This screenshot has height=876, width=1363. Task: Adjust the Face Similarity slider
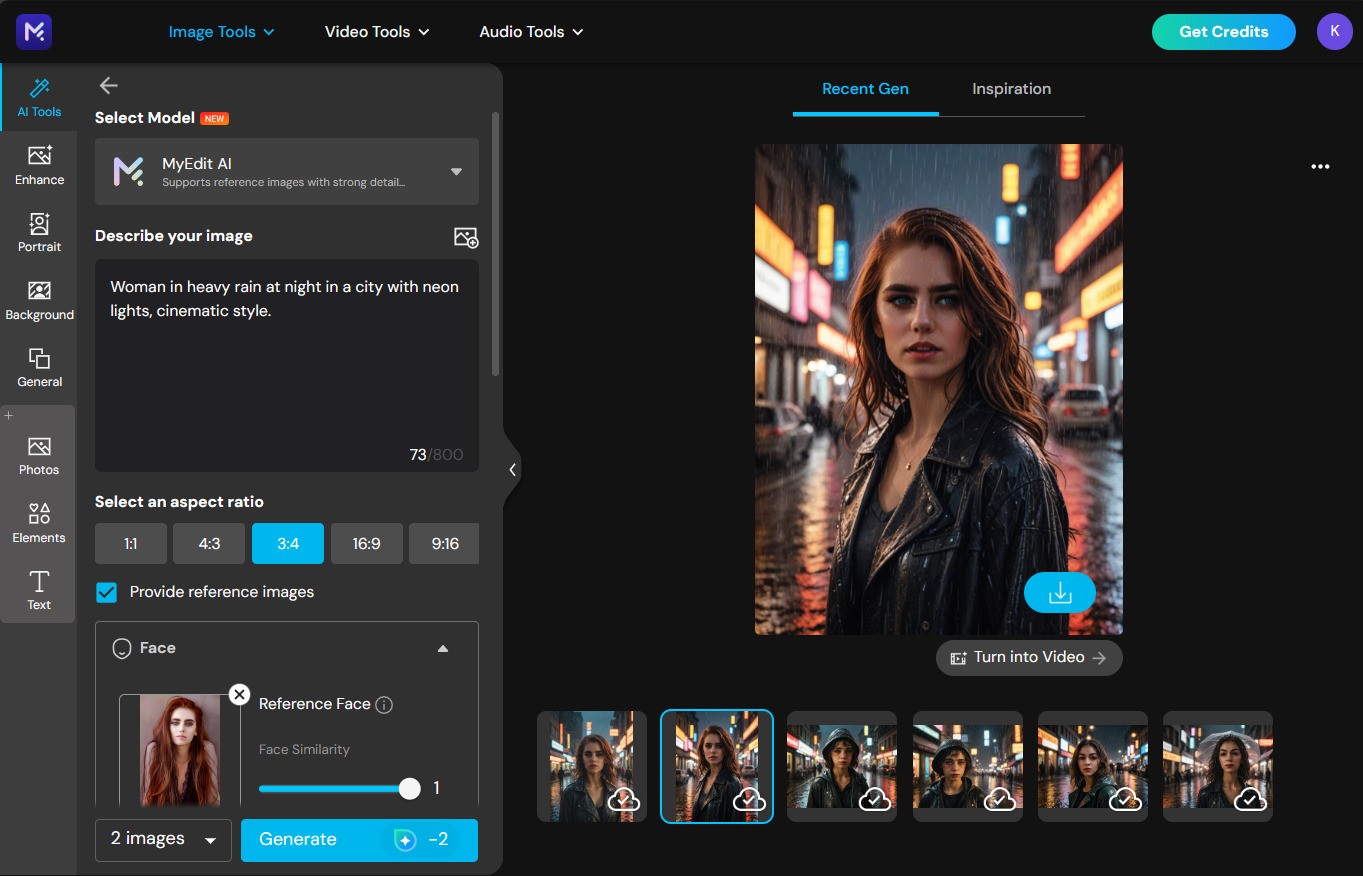point(409,788)
